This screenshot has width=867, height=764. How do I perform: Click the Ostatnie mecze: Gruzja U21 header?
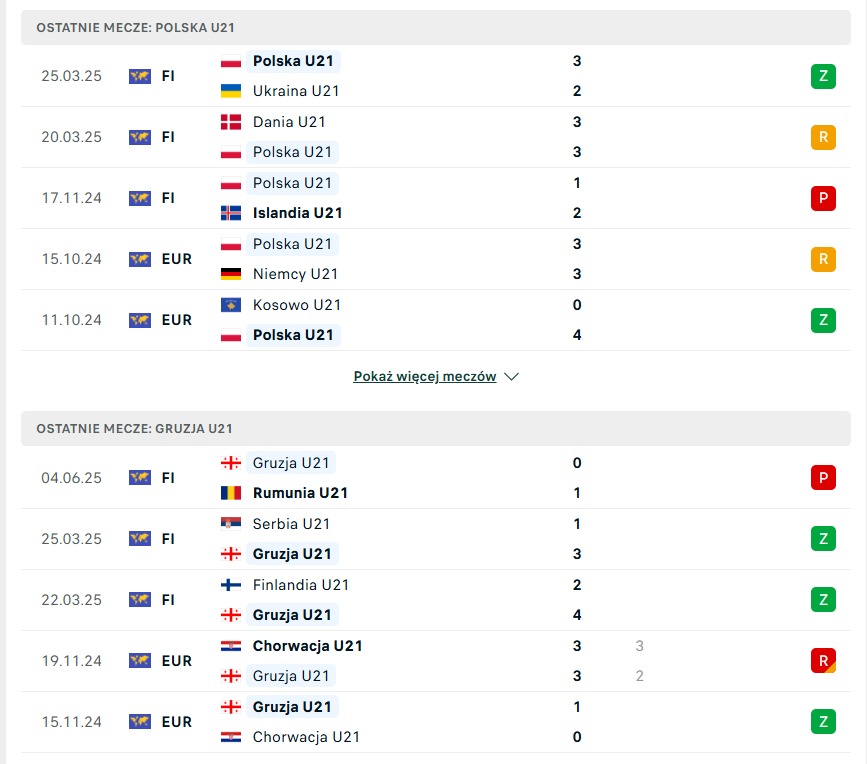[436, 428]
